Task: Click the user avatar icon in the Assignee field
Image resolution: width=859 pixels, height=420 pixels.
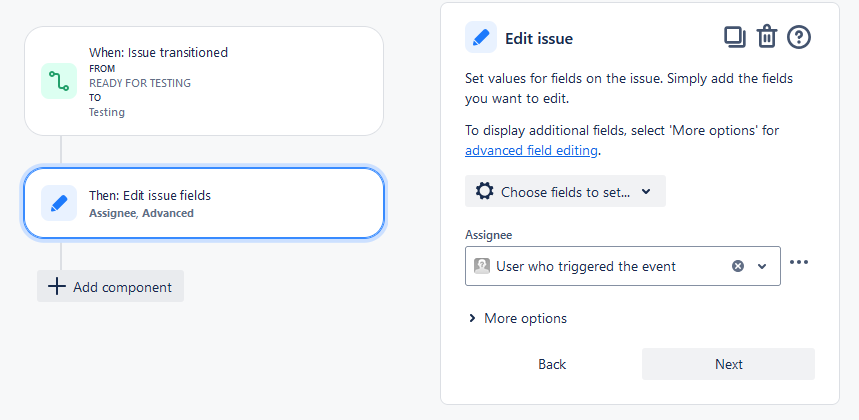Action: [x=482, y=266]
